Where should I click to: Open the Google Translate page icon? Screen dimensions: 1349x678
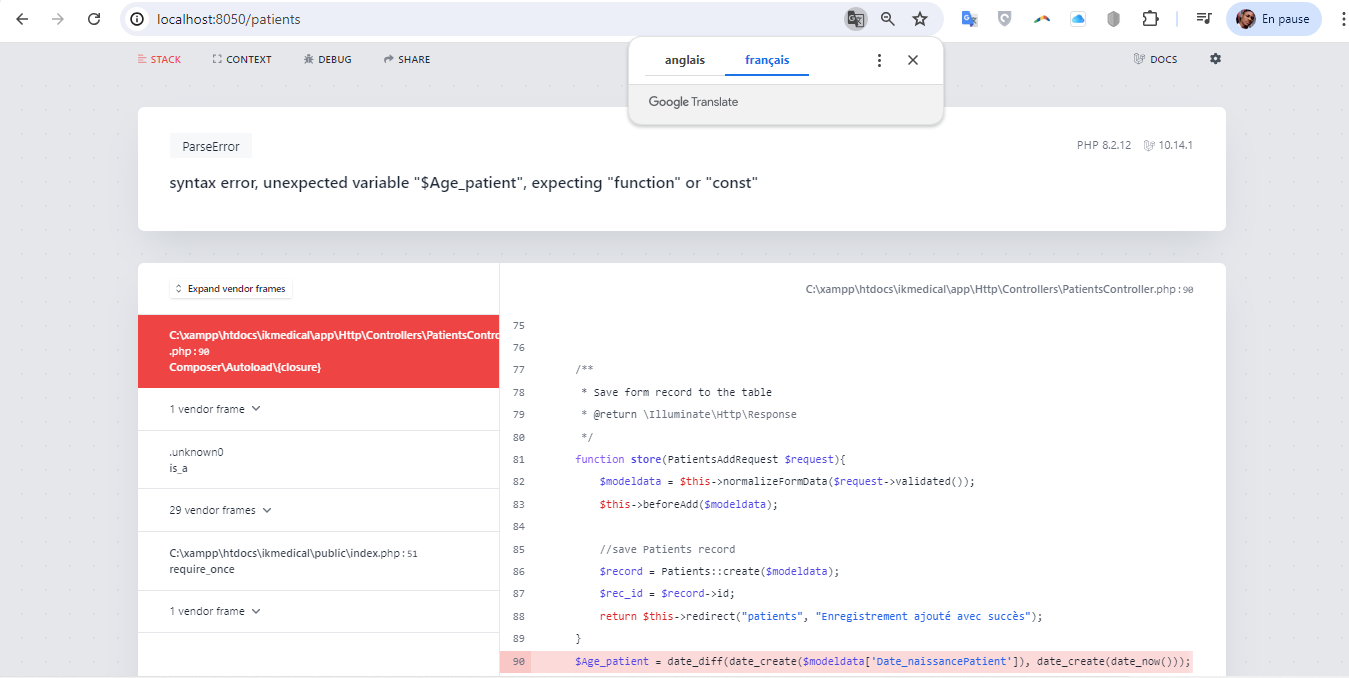[855, 19]
